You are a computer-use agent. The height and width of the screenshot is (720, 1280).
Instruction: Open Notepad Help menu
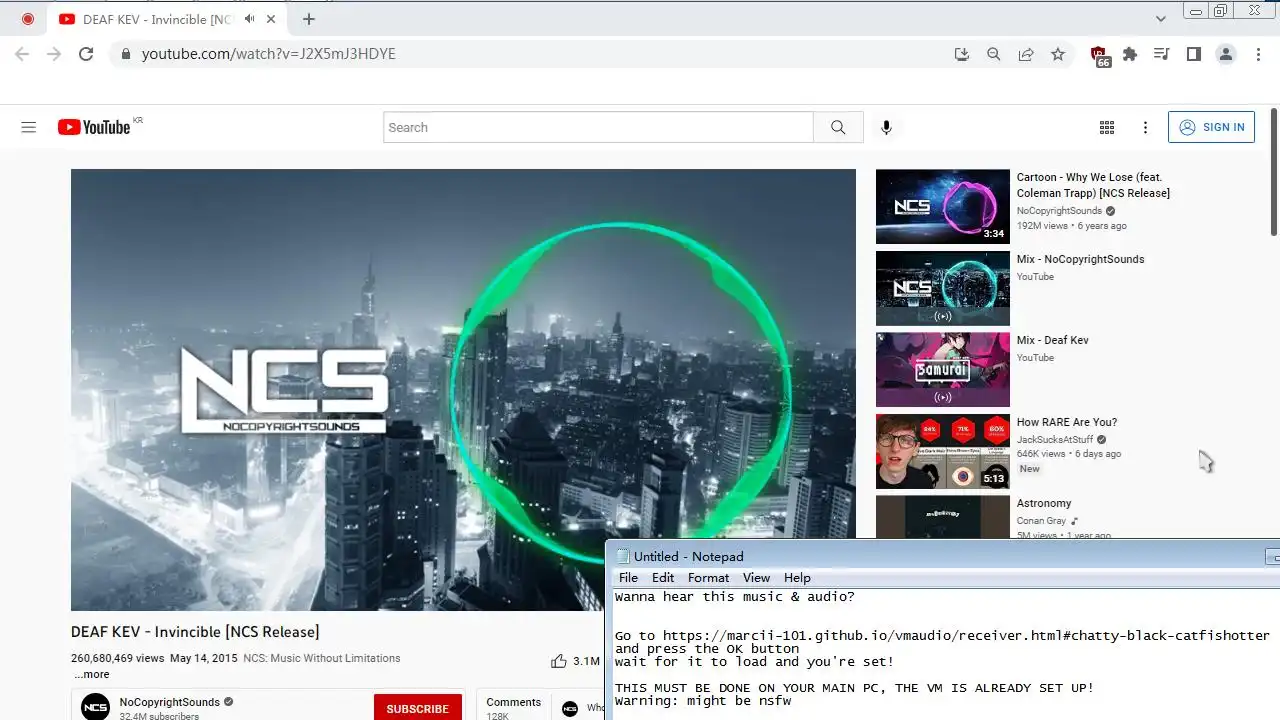[797, 578]
